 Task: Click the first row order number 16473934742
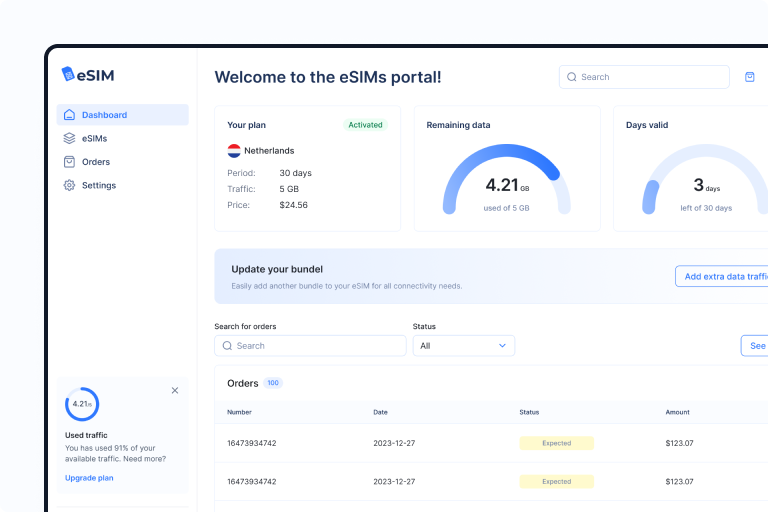tap(252, 443)
